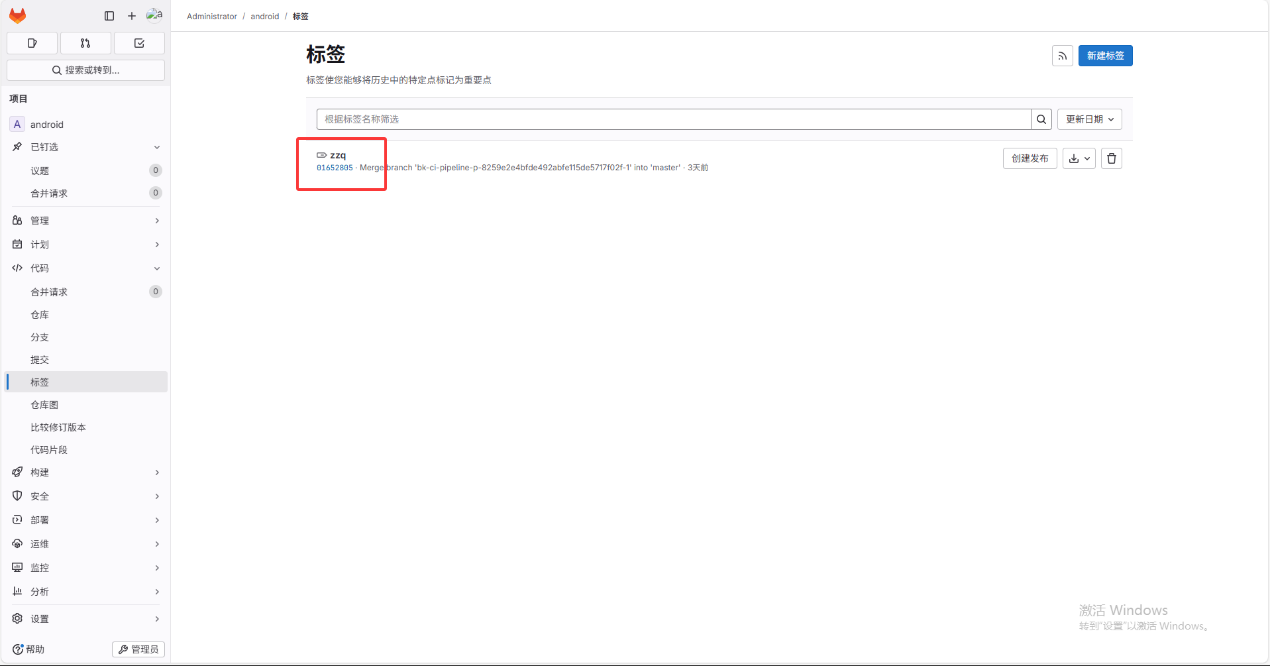The width and height of the screenshot is (1270, 666).
Task: Open the issues shortcut icon in sidebar
Action: tap(32, 43)
